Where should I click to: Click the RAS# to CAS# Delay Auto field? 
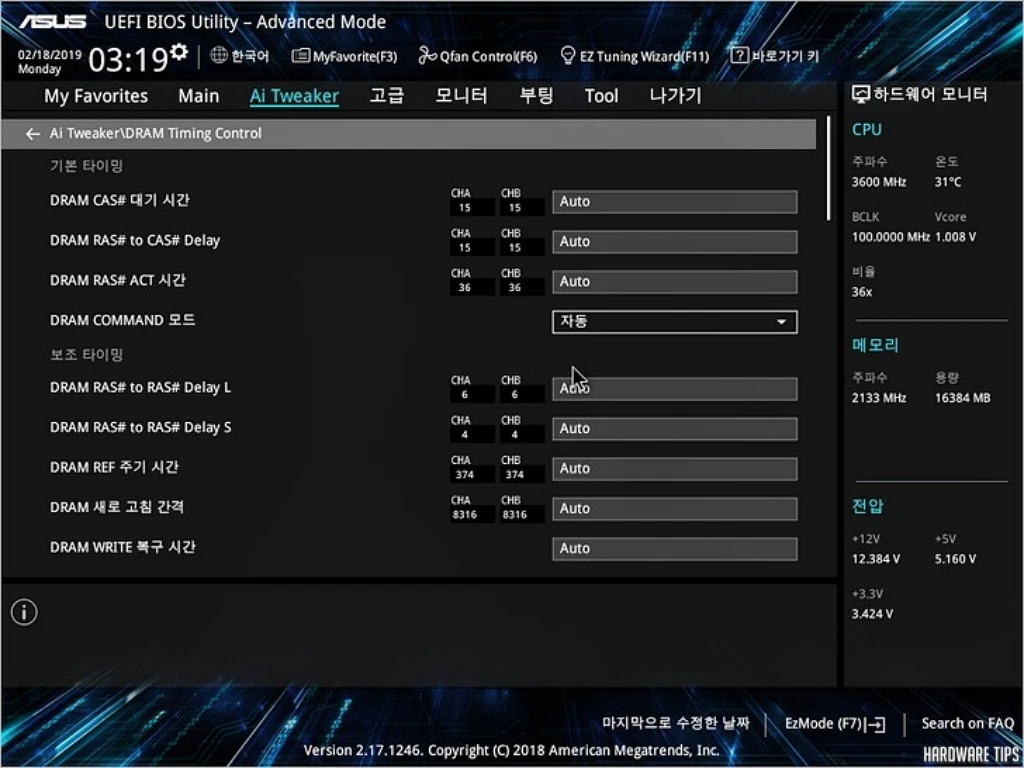pos(675,242)
